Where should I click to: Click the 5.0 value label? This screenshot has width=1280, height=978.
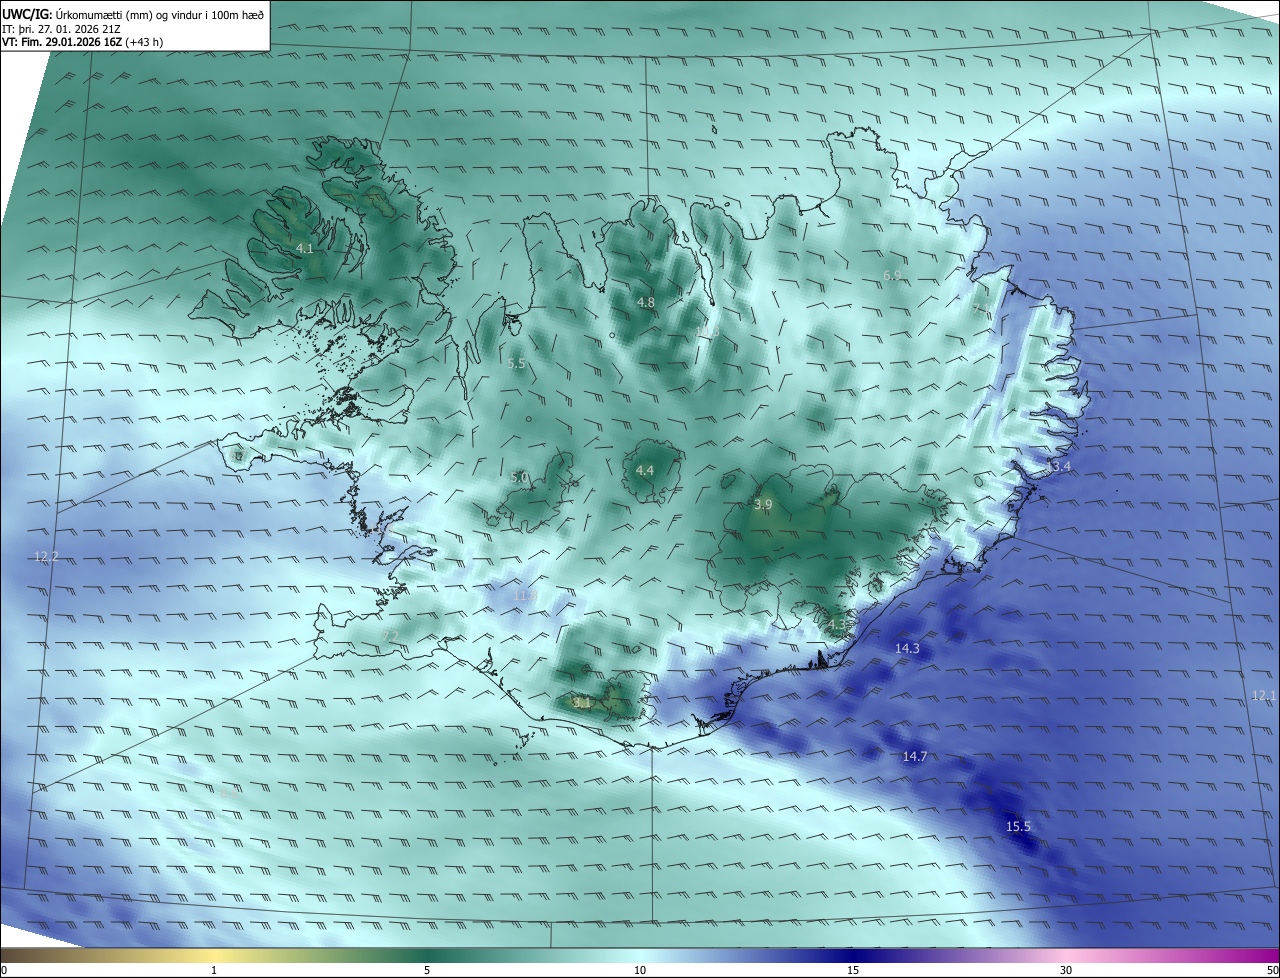click(x=519, y=478)
